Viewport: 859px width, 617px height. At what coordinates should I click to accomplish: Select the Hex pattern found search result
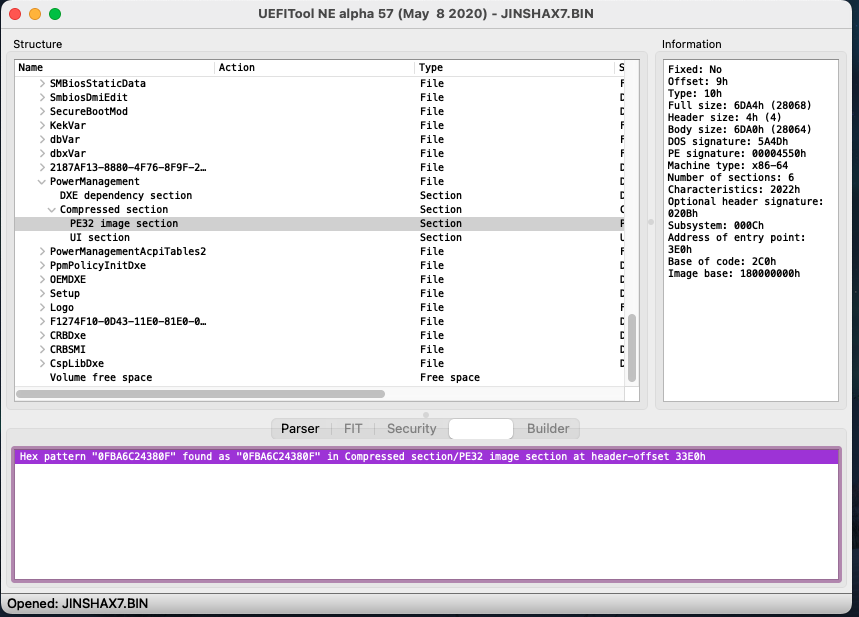click(x=426, y=456)
